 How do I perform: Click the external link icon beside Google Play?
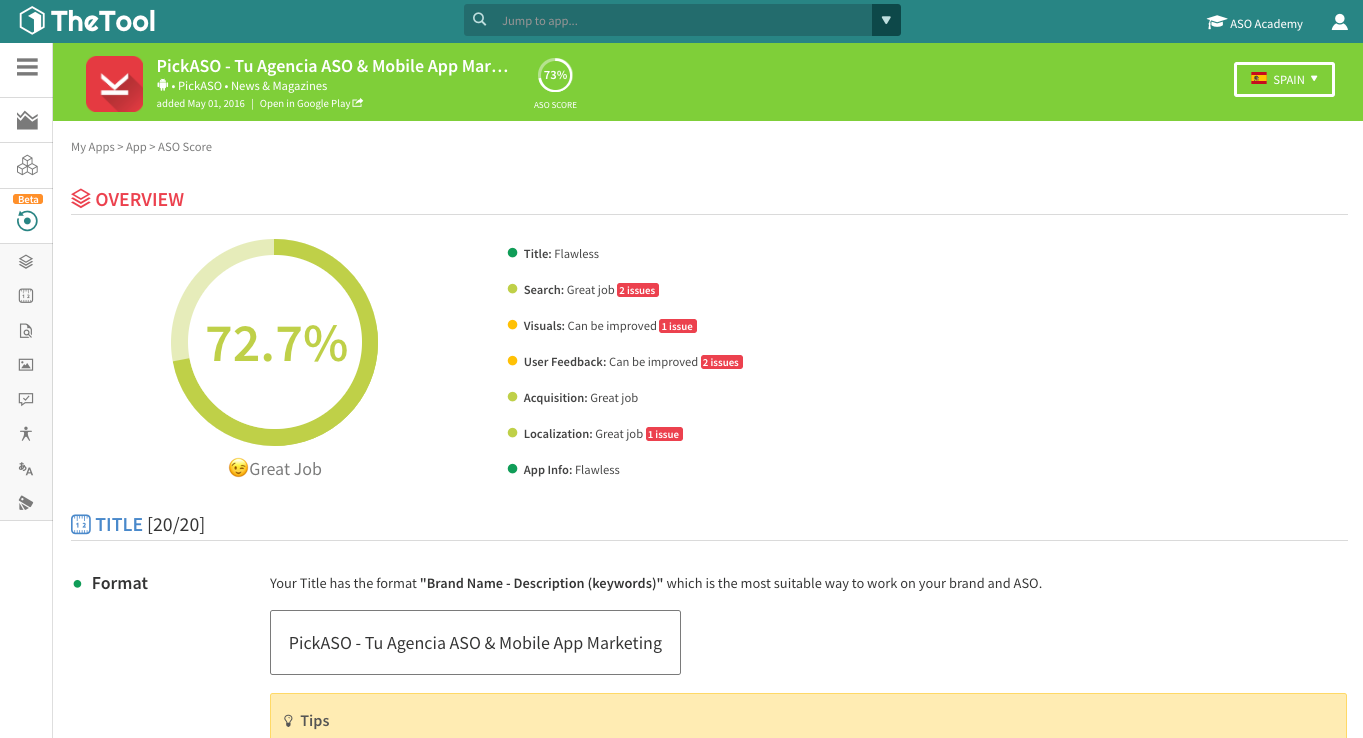pyautogui.click(x=358, y=103)
